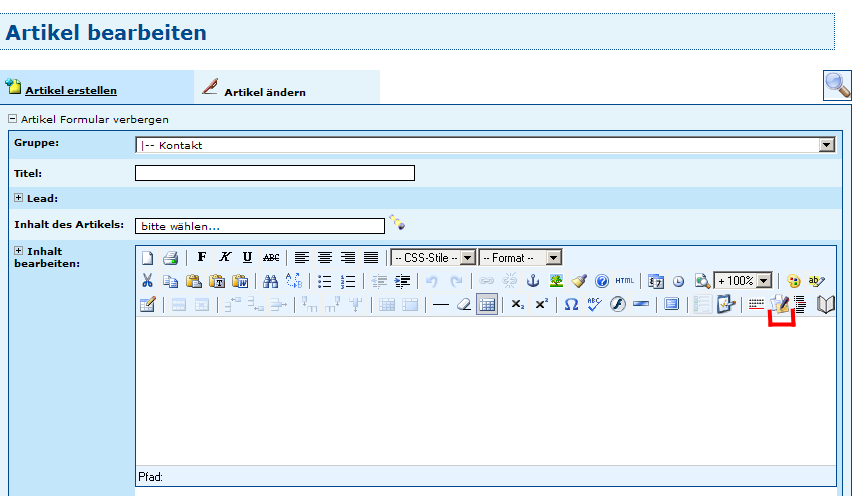The height and width of the screenshot is (496, 854).
Task: Toggle bold formatting (F button)
Action: click(202, 257)
